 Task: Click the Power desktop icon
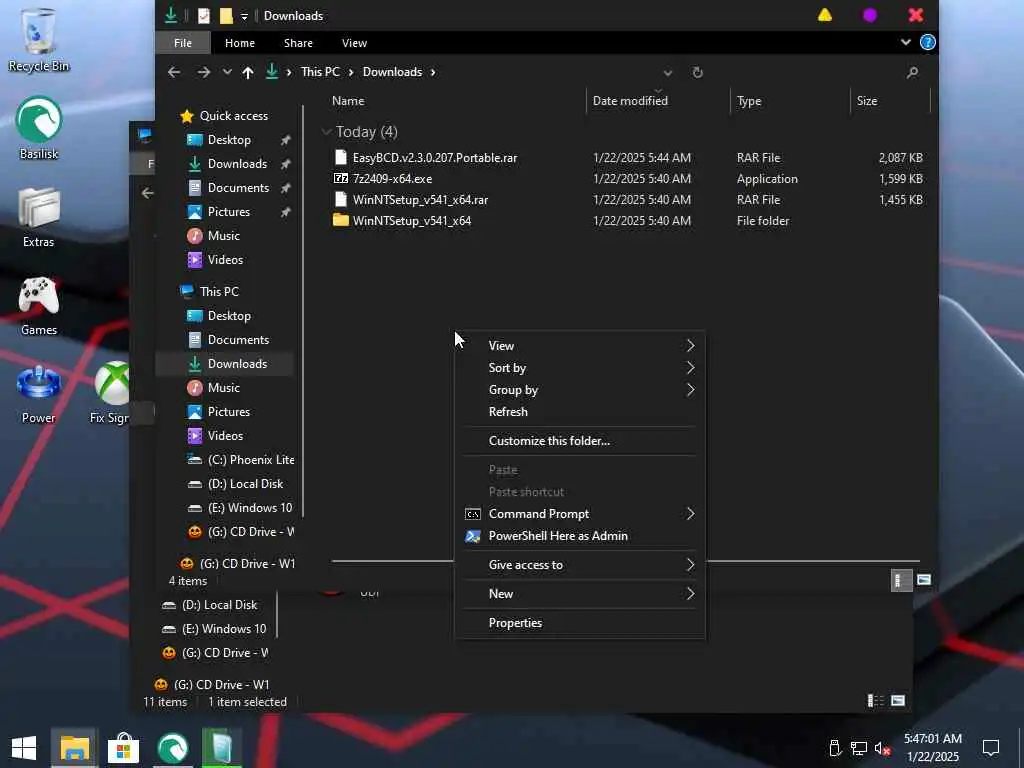coord(39,394)
